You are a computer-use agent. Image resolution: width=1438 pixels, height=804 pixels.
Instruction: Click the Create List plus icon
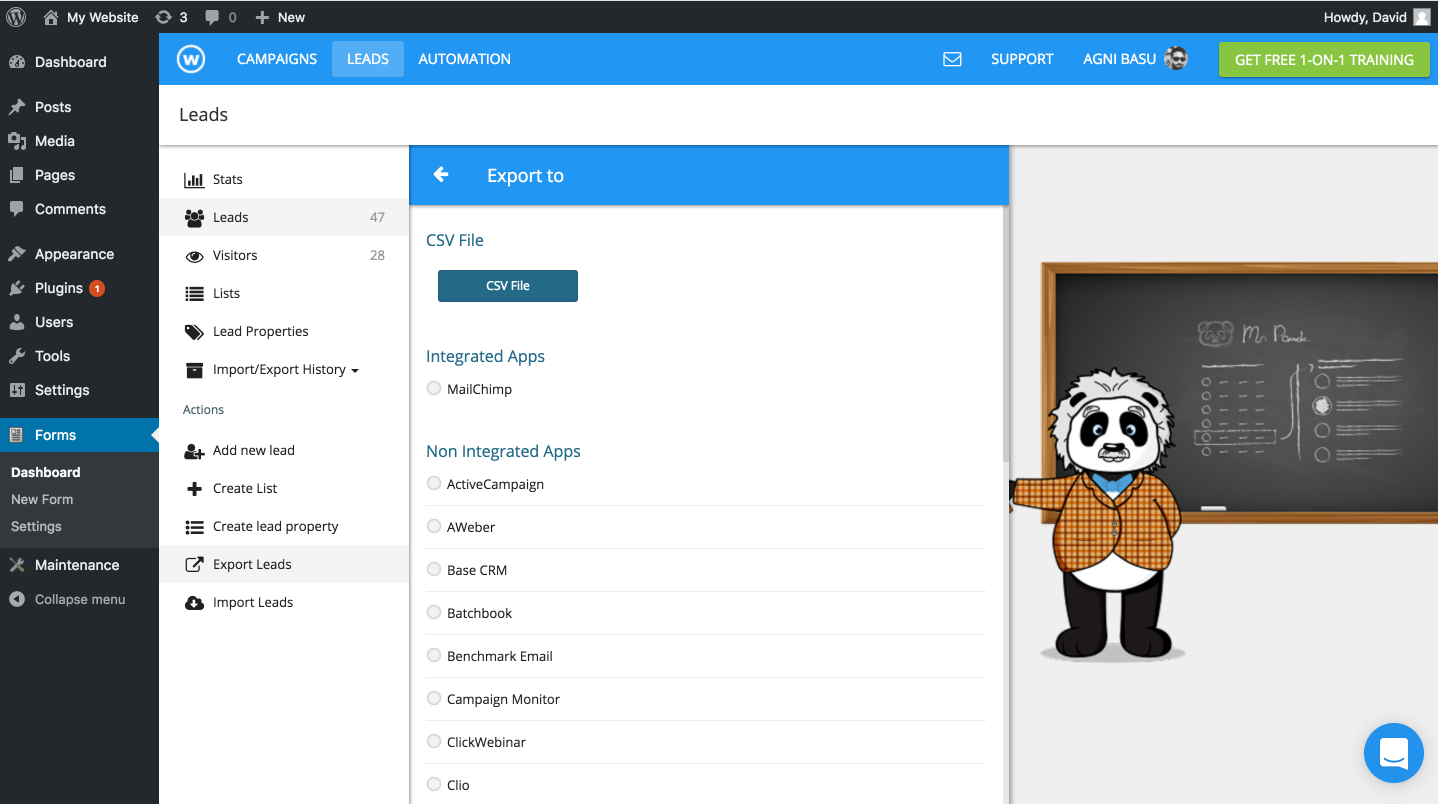tap(195, 489)
